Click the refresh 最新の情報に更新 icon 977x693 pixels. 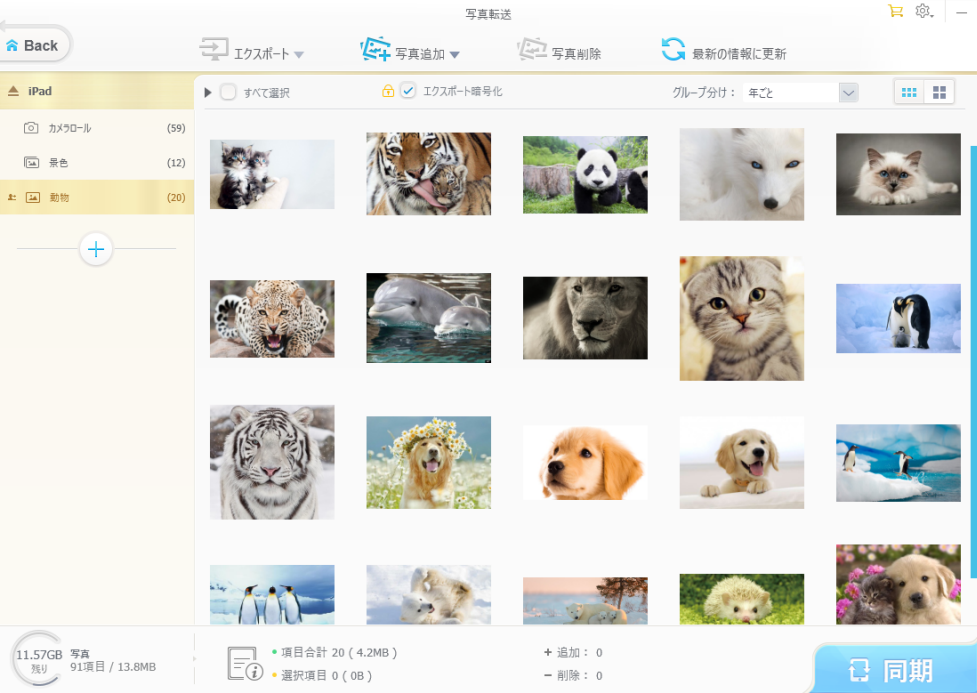tap(673, 49)
